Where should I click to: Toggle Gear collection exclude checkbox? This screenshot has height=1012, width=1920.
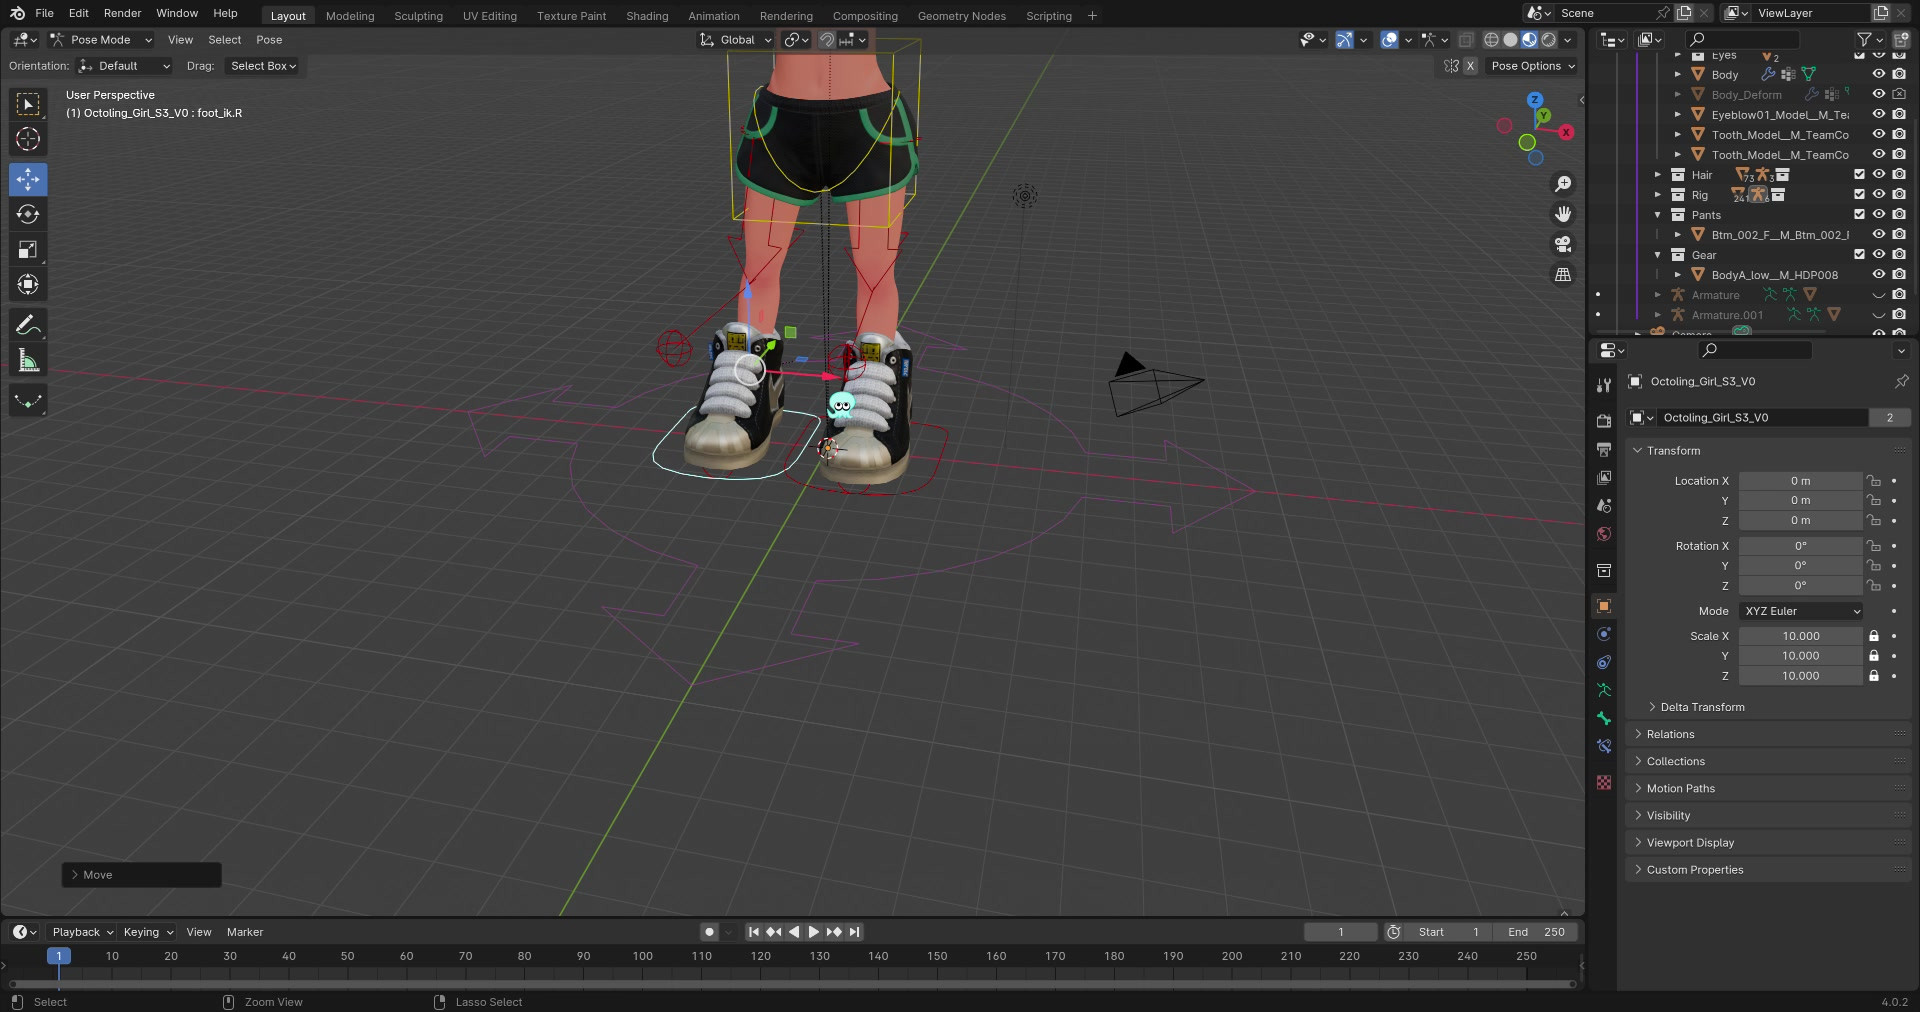pos(1859,255)
